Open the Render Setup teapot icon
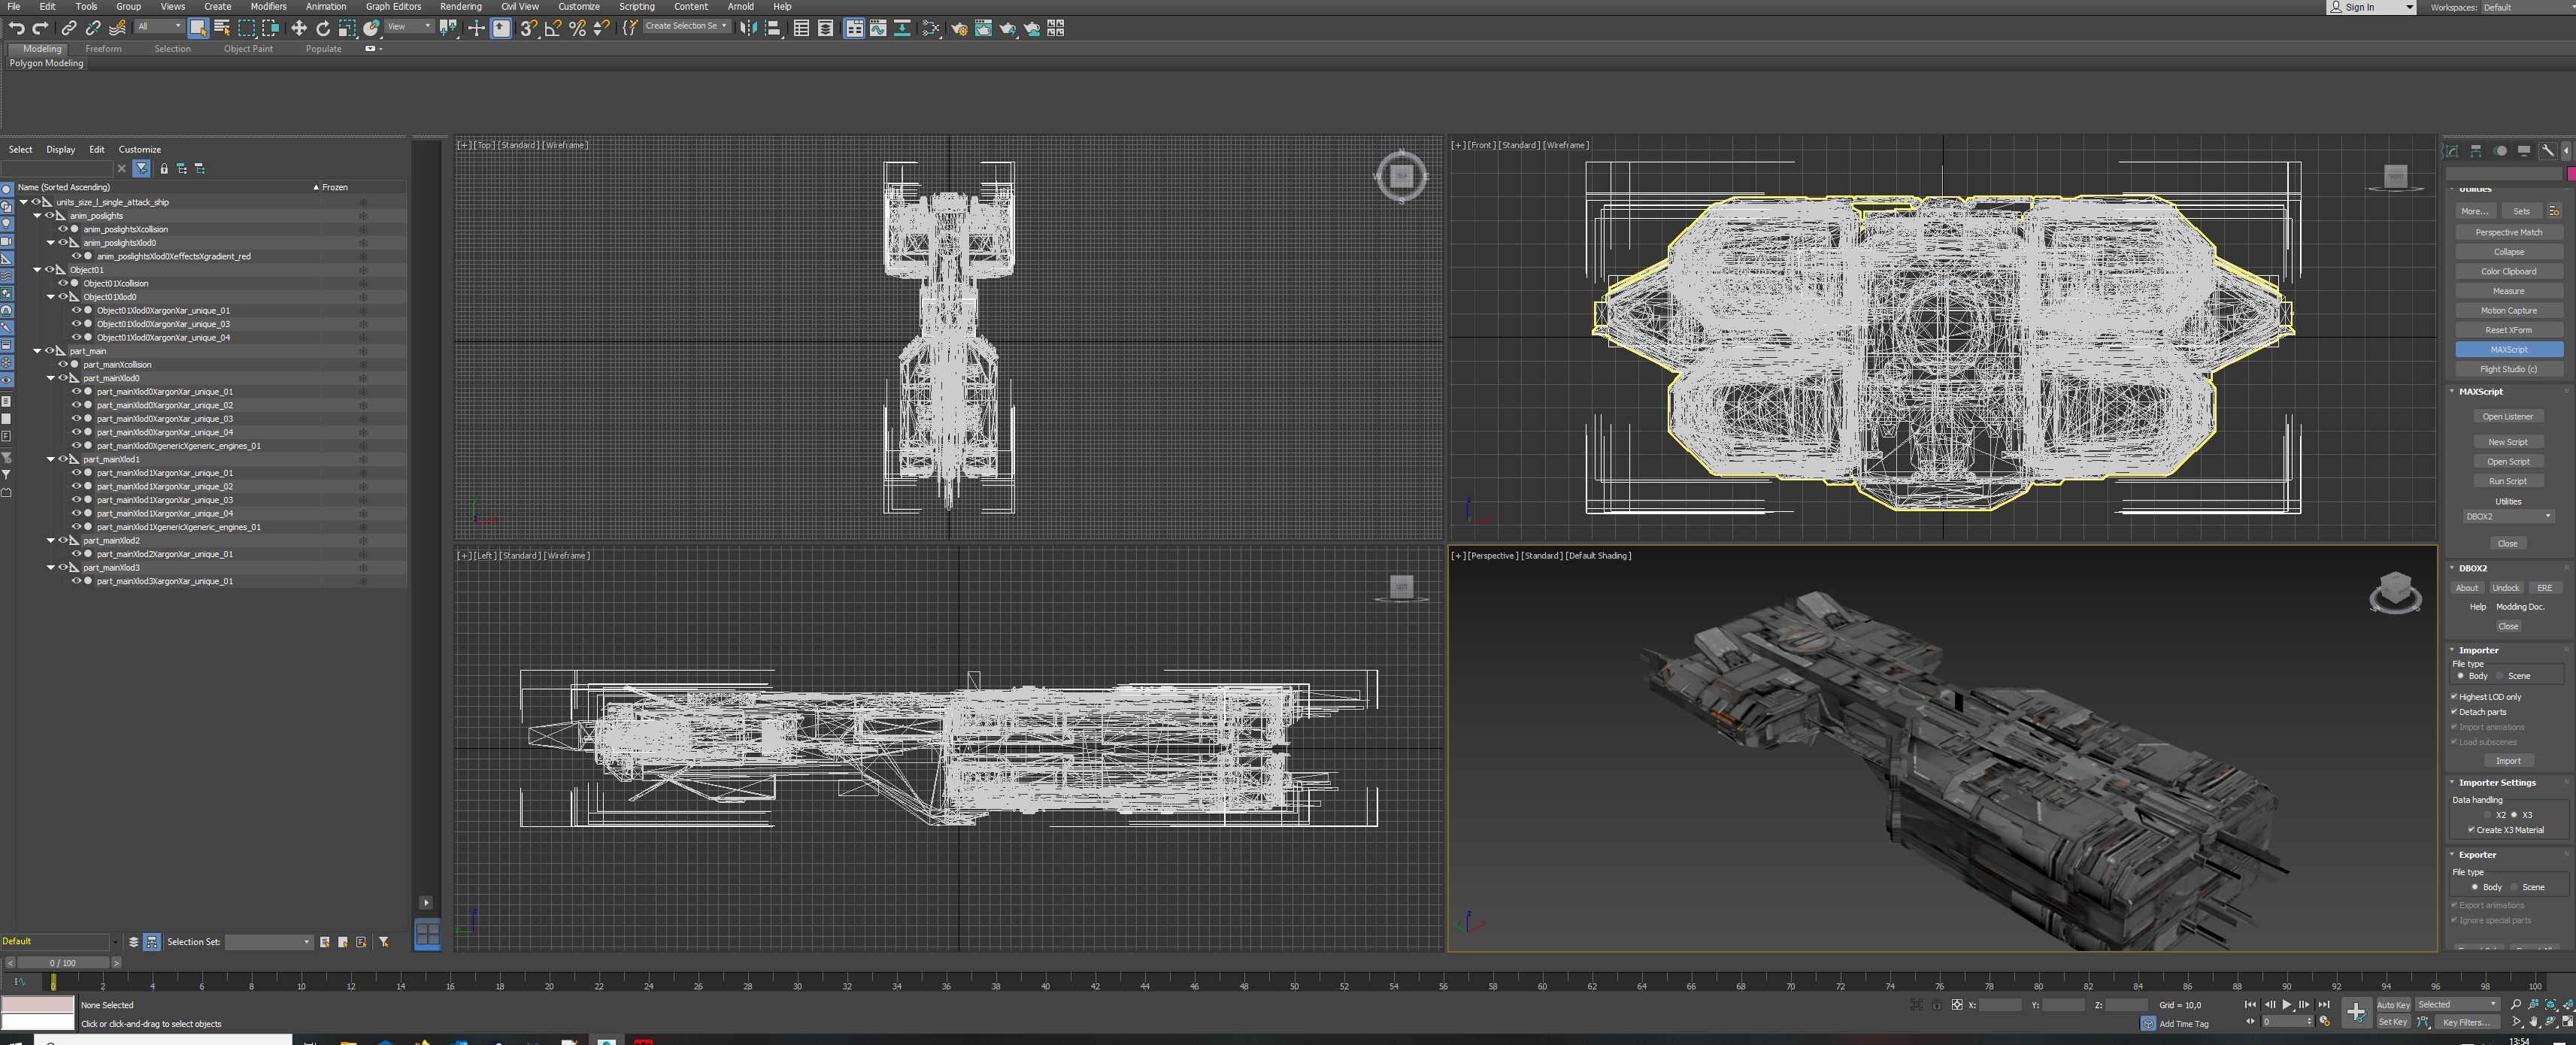Image resolution: width=2576 pixels, height=1045 pixels. (959, 28)
